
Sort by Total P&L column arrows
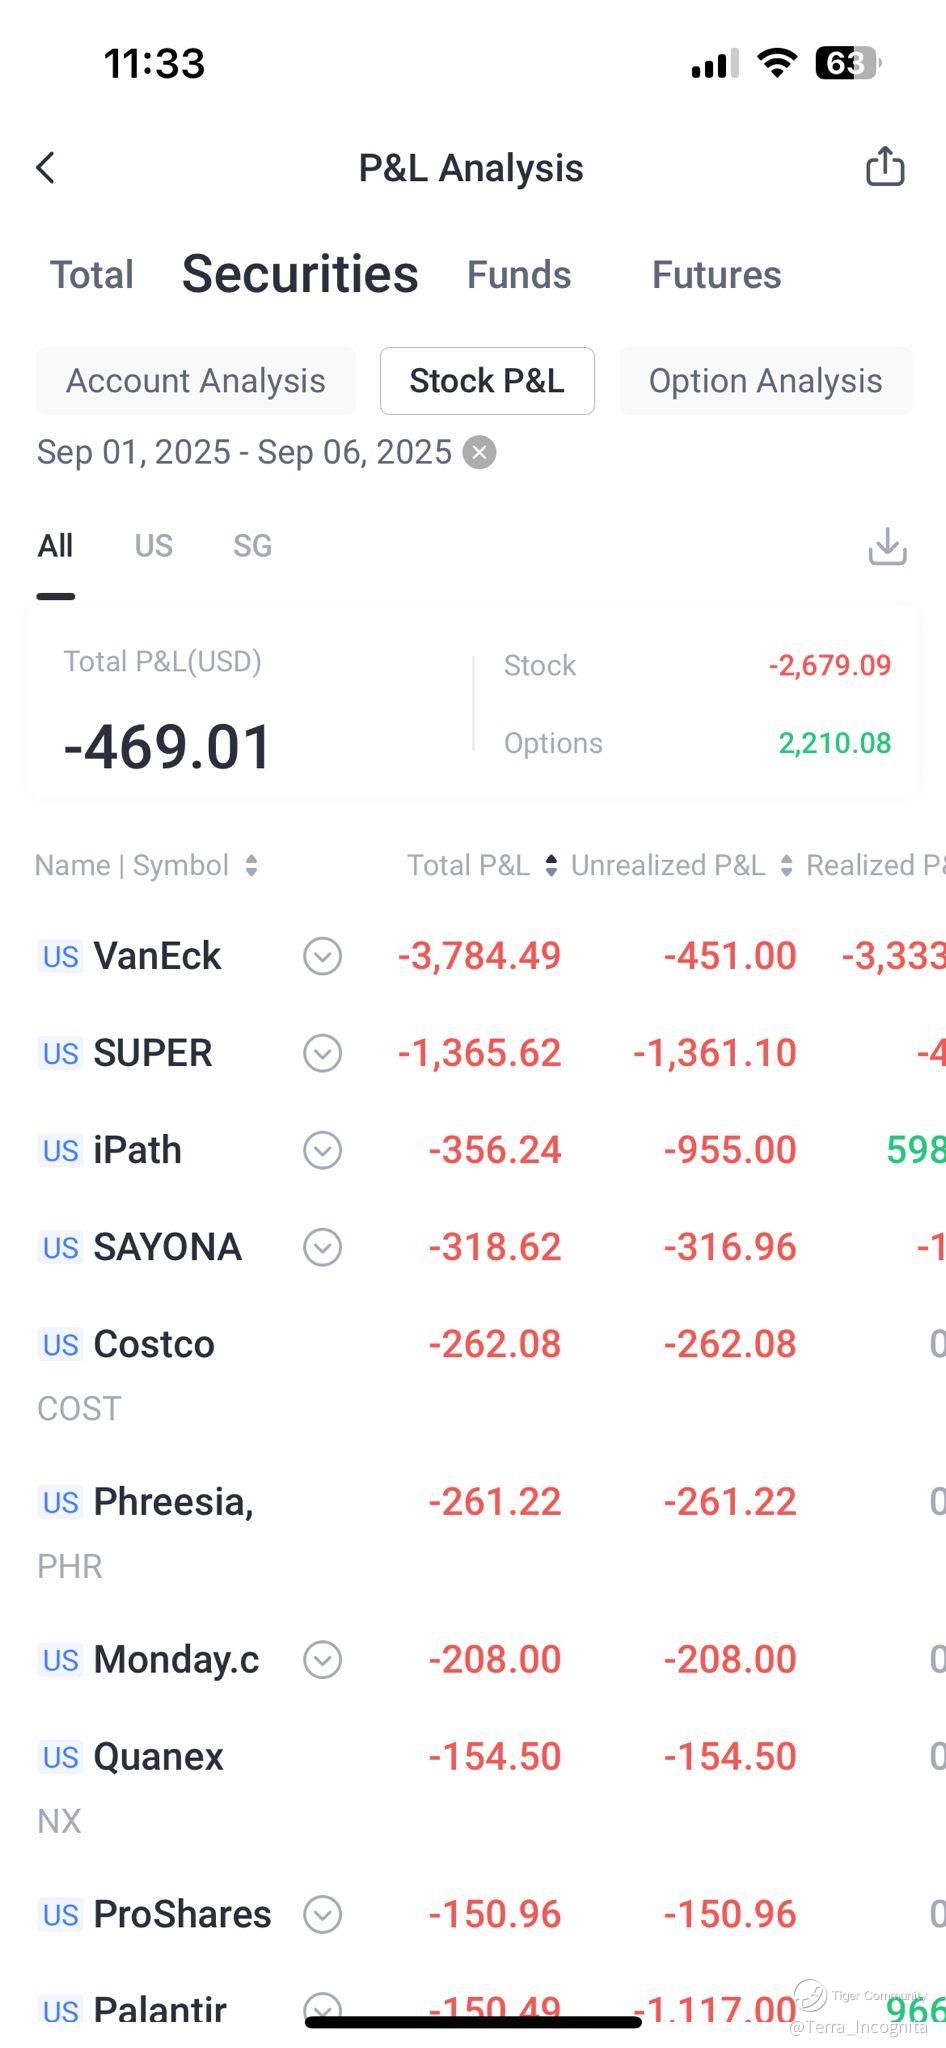tap(551, 866)
